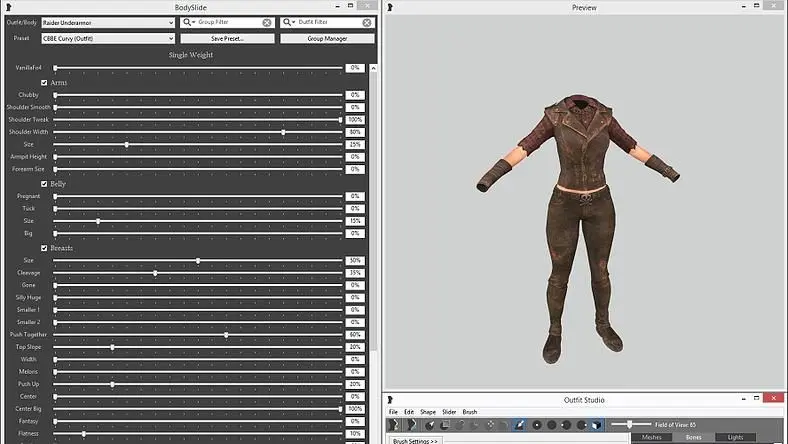Clear the Outfit Filter with its X icon
Image resolution: width=788 pixels, height=444 pixels.
[367, 23]
